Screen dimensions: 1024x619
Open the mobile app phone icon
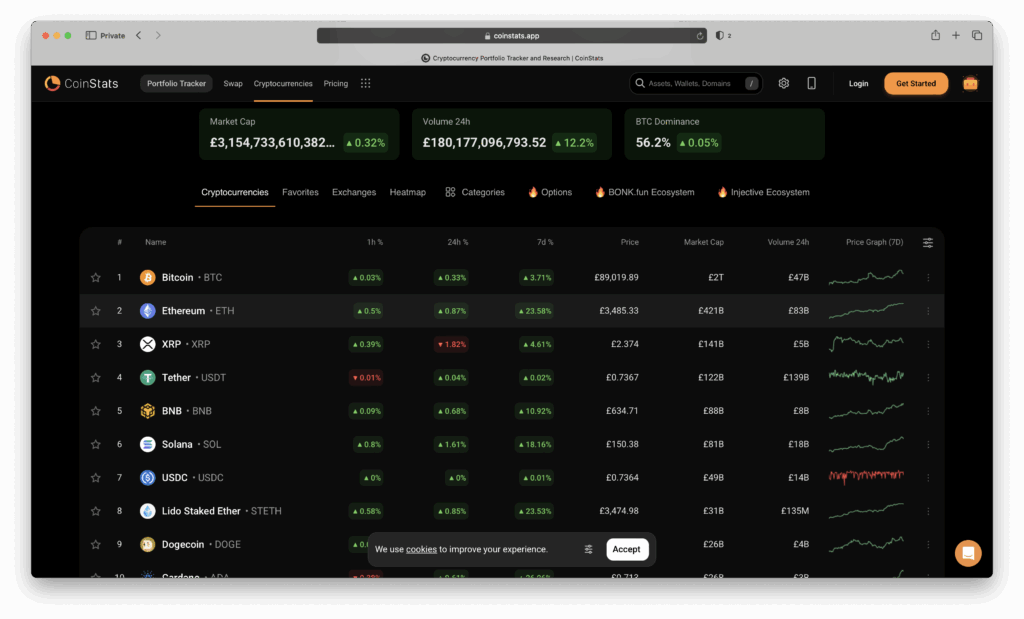click(811, 83)
